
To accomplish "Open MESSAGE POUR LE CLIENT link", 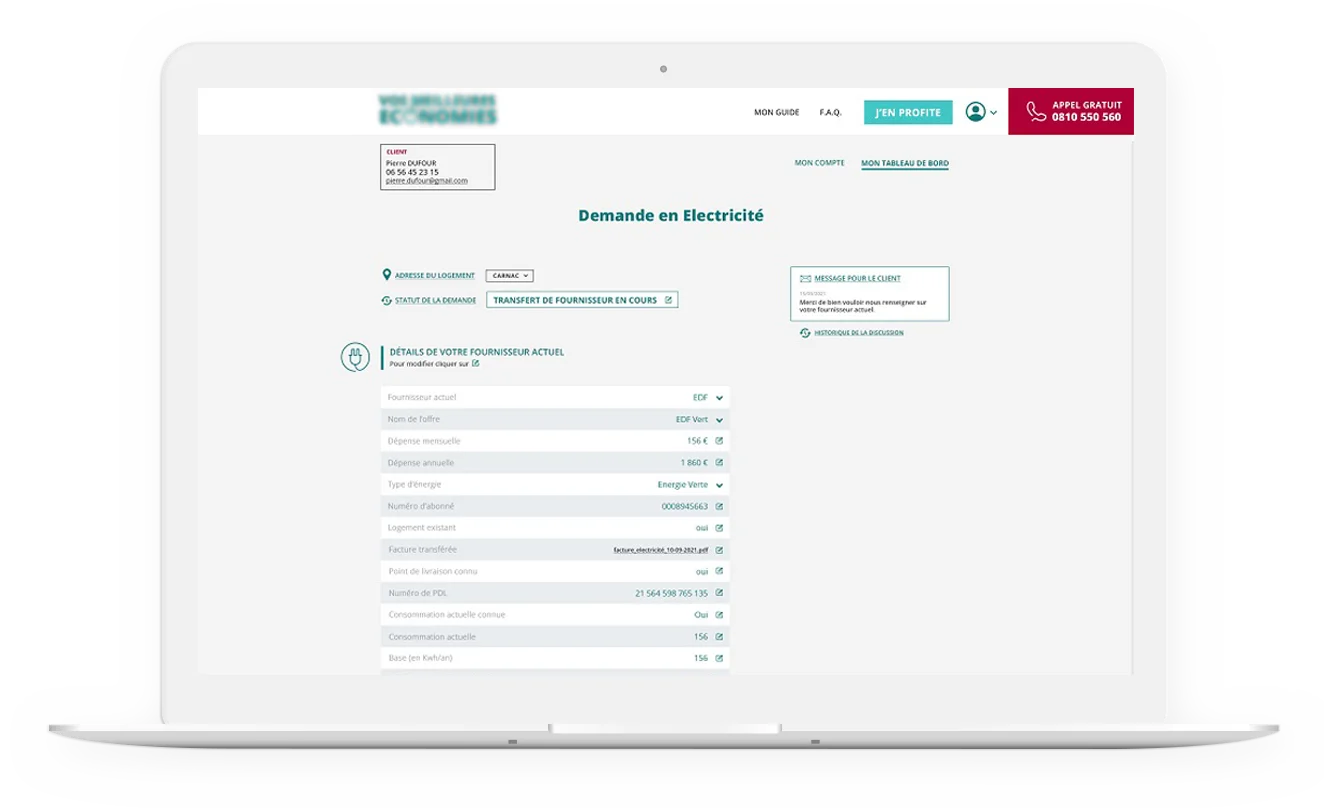I will [857, 279].
